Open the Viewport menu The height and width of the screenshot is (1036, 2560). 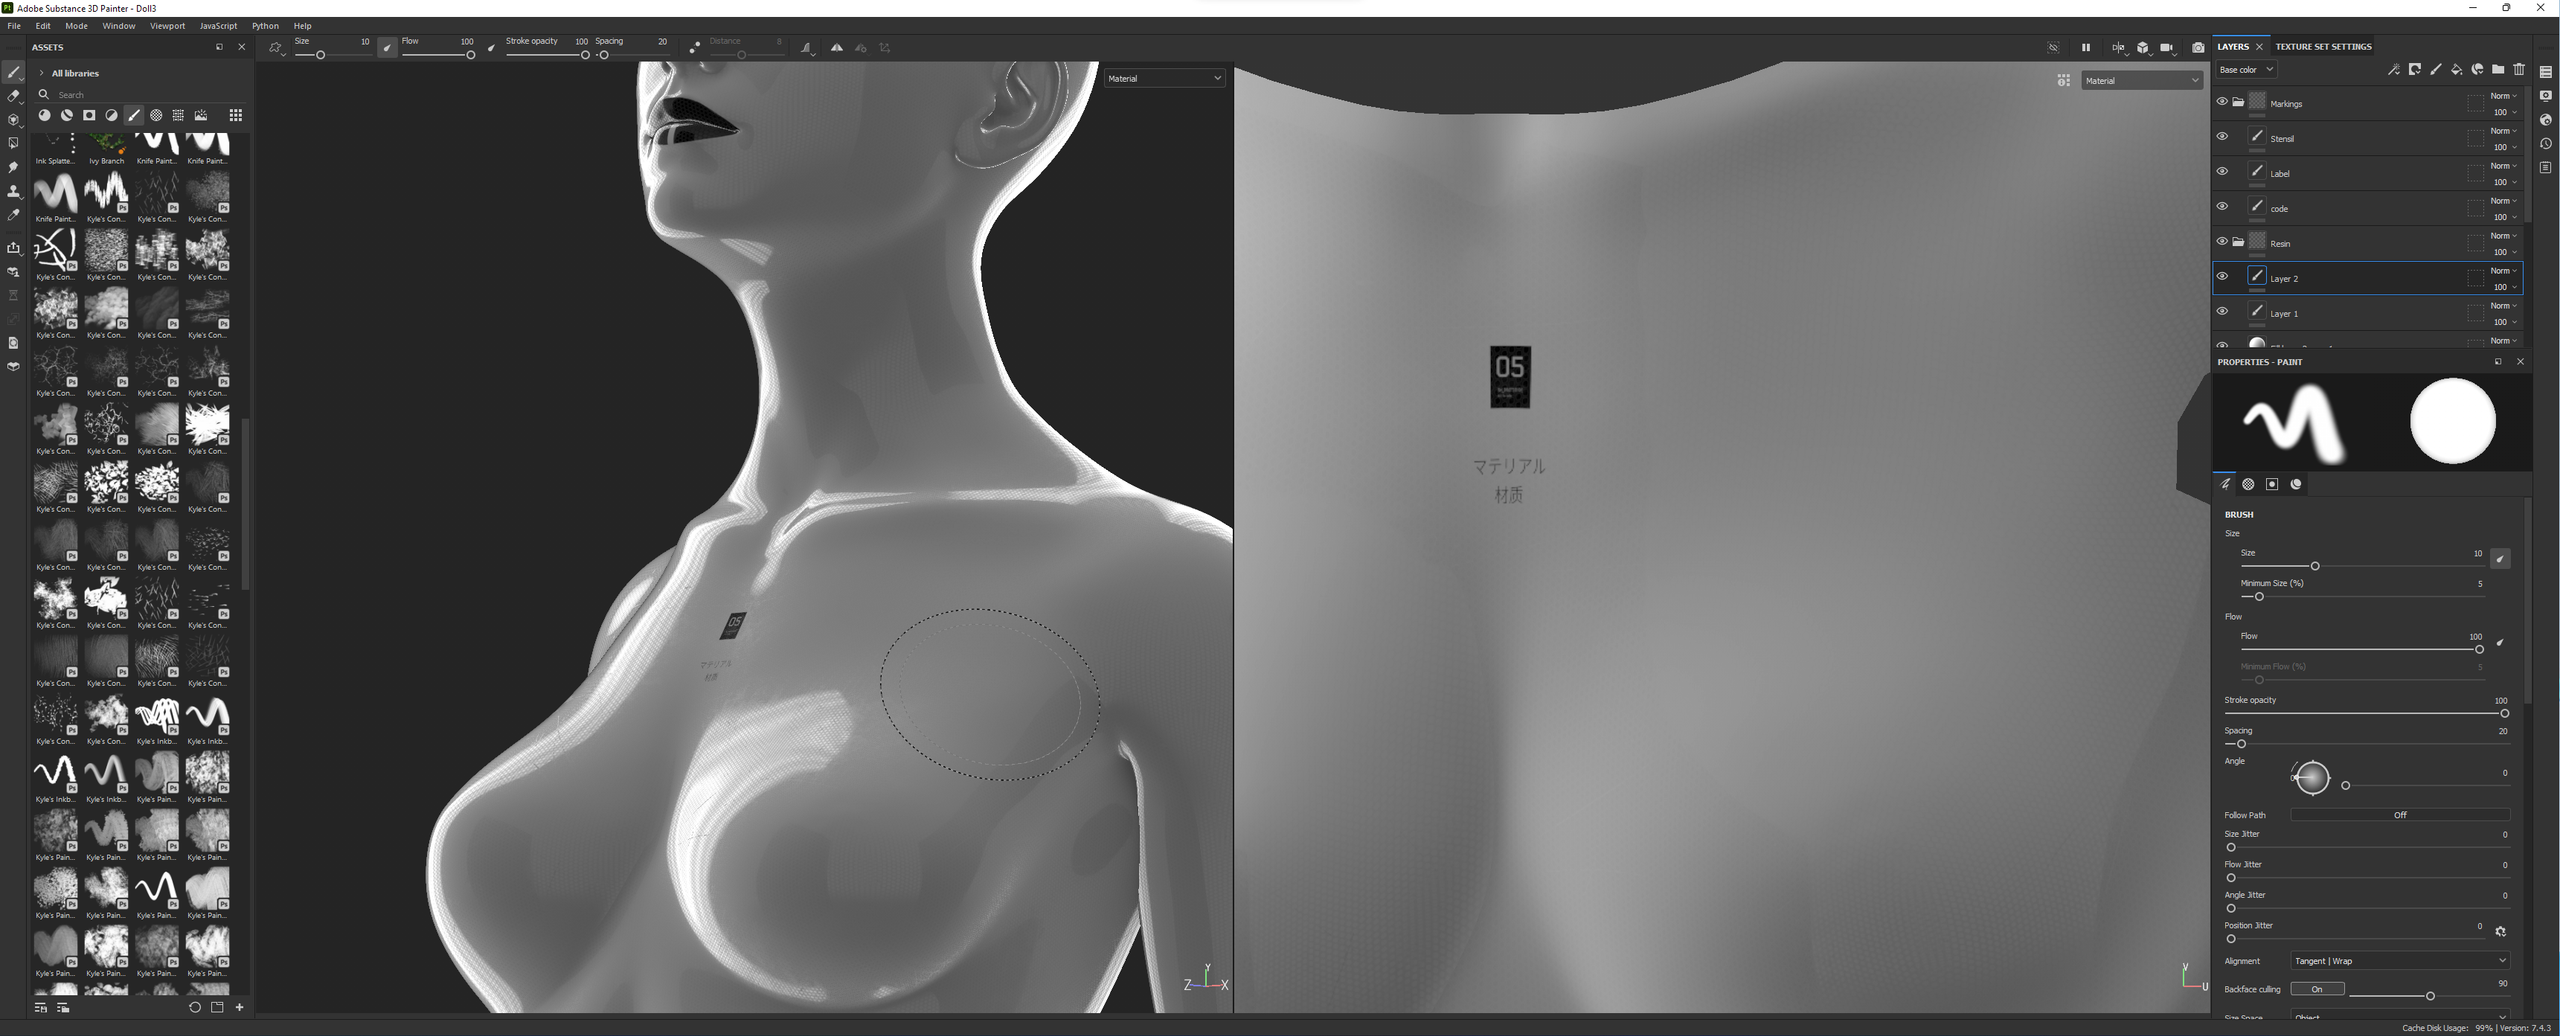(x=167, y=26)
